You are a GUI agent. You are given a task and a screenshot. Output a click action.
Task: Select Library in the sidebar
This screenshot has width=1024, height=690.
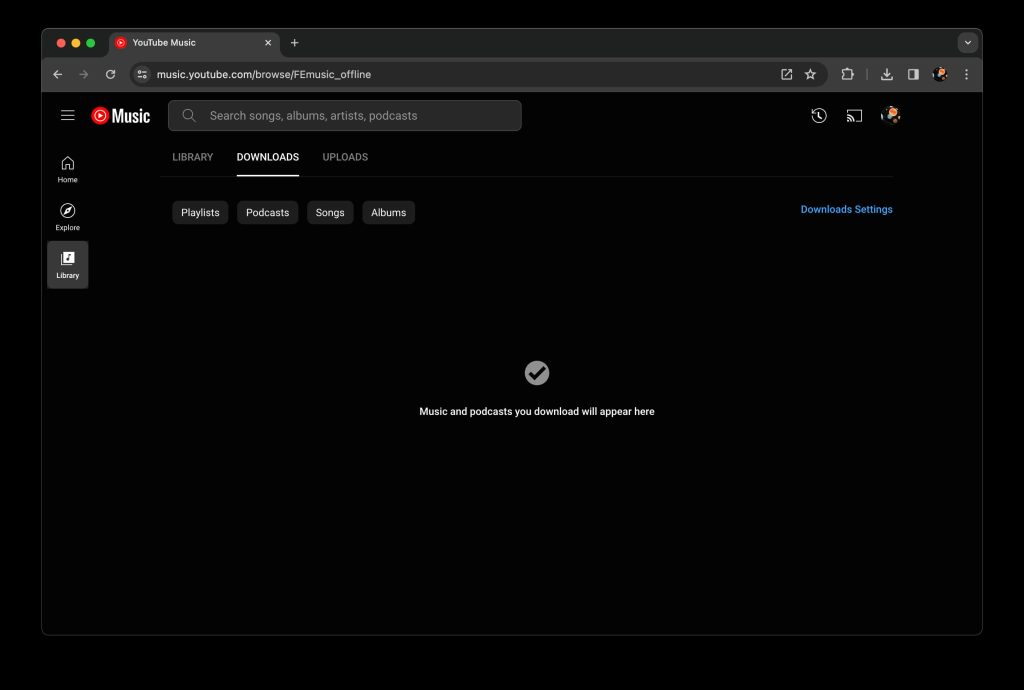tap(68, 265)
